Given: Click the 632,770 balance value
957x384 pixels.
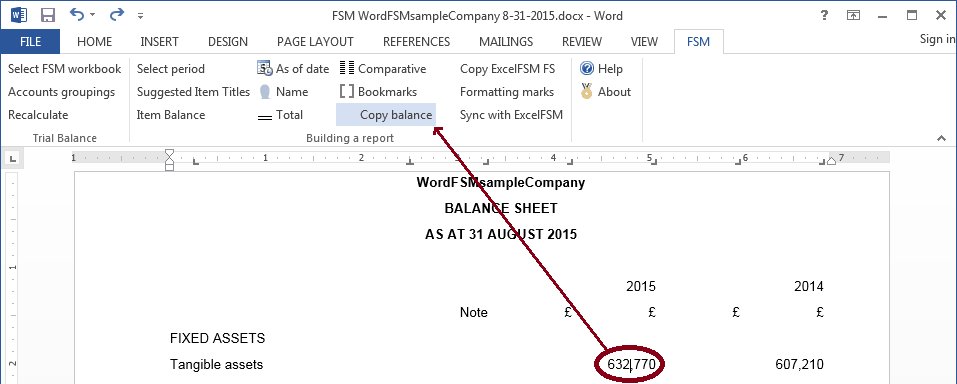Looking at the screenshot, I should point(632,365).
